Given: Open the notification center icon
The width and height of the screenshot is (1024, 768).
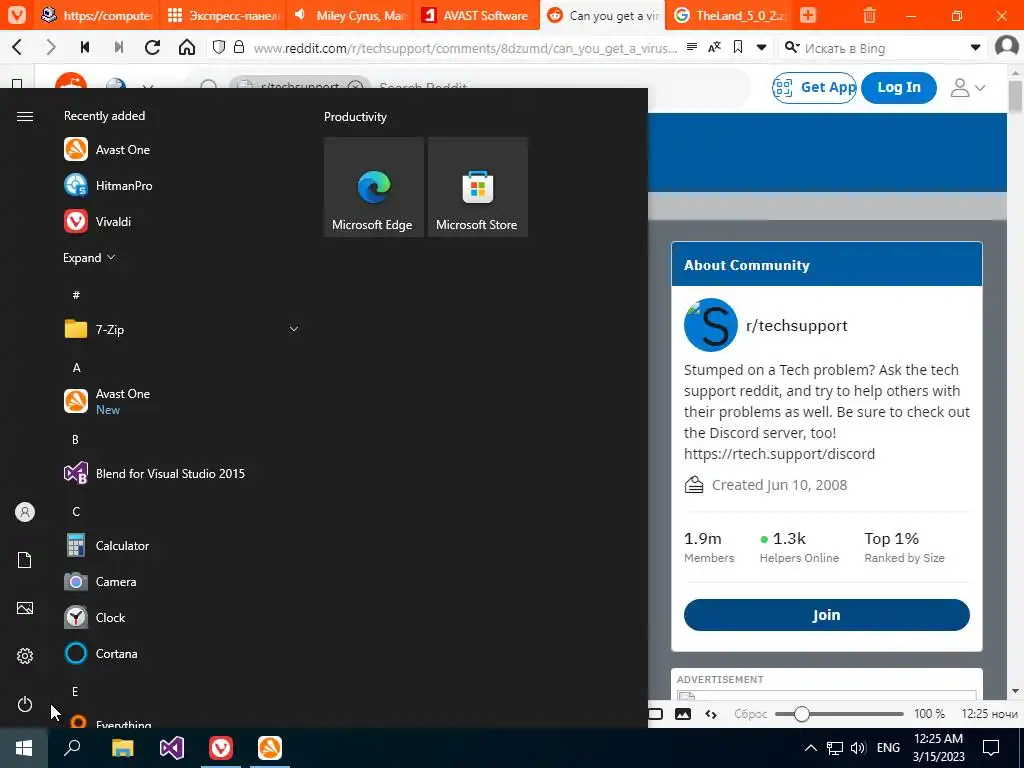Looking at the screenshot, I should pyautogui.click(x=991, y=748).
